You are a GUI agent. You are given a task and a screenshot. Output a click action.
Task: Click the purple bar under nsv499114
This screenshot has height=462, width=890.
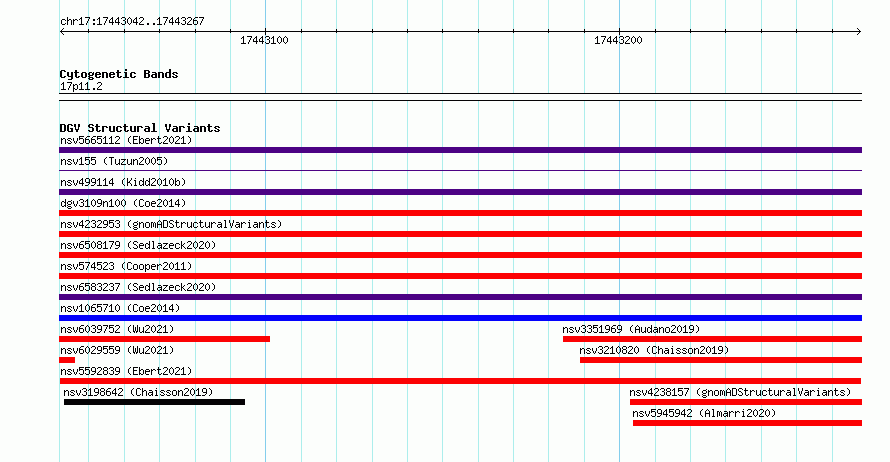pos(460,192)
